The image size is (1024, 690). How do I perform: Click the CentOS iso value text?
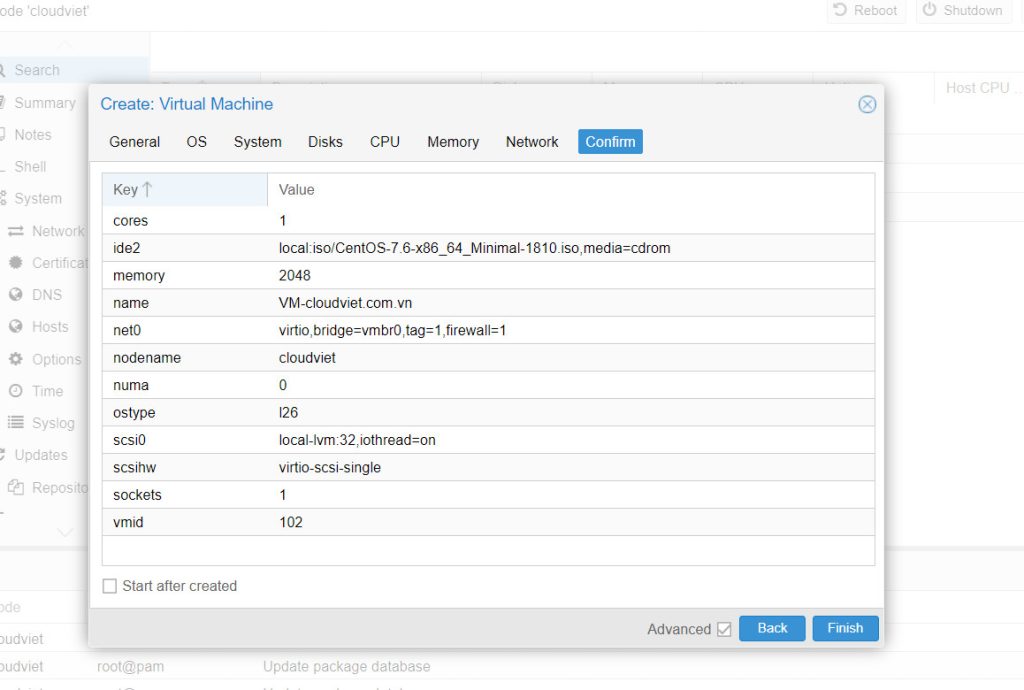[x=475, y=248]
